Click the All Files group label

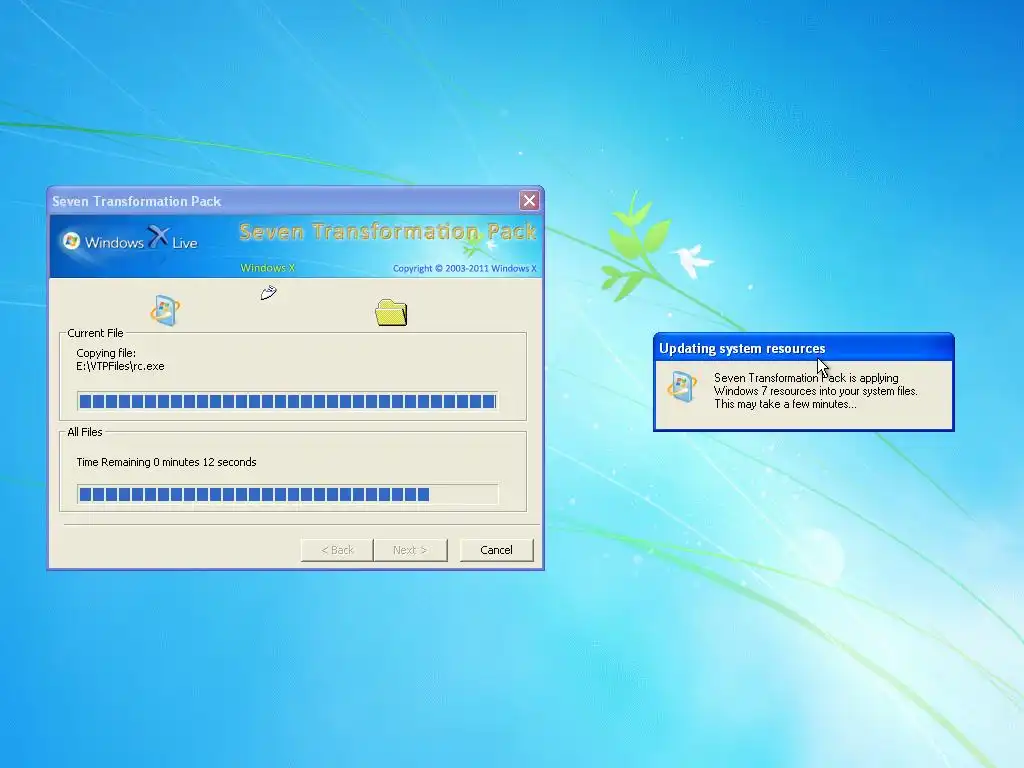(85, 432)
